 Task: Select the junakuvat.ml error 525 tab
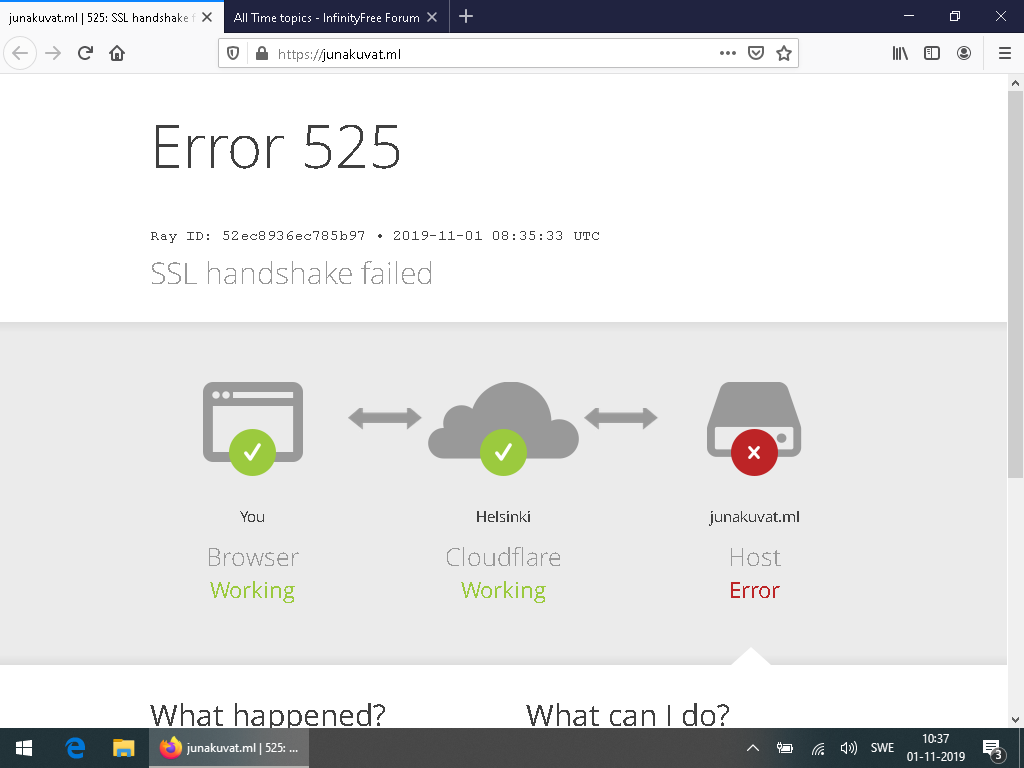coord(100,16)
